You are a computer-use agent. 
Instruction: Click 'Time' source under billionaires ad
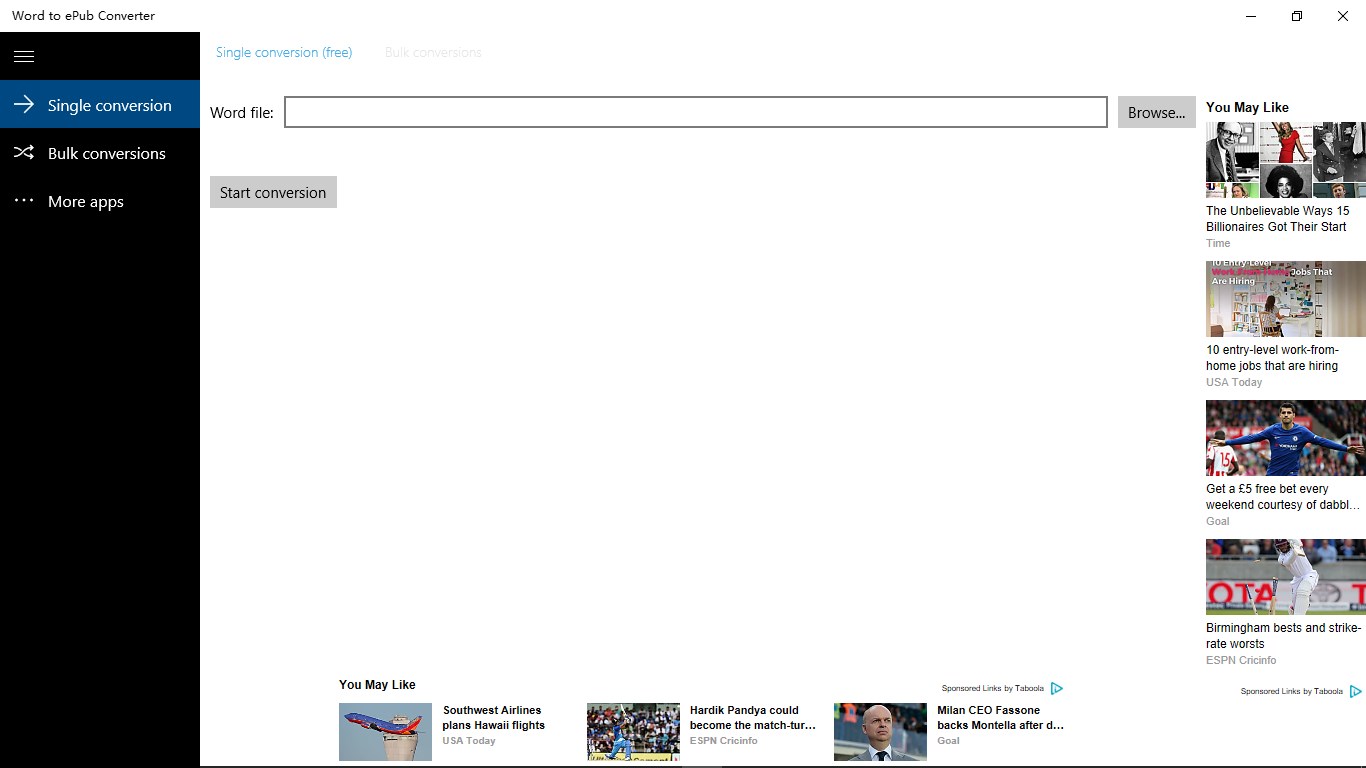pyautogui.click(x=1218, y=243)
